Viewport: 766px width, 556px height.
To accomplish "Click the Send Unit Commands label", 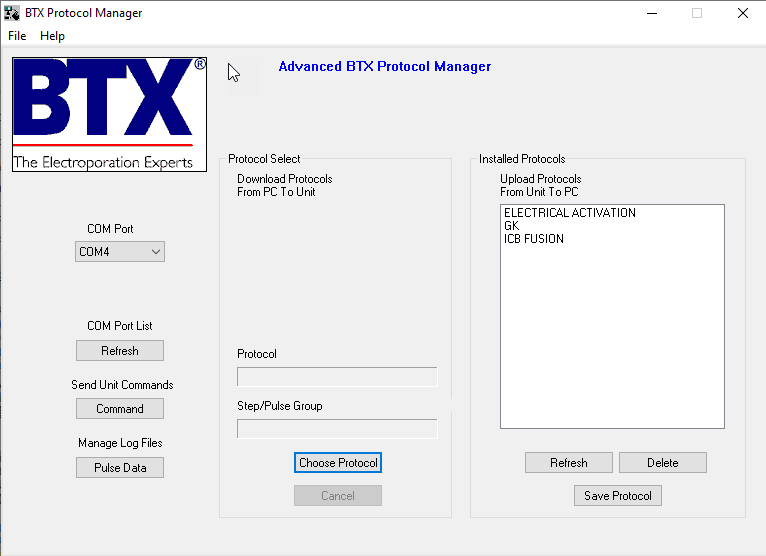I will [x=122, y=385].
